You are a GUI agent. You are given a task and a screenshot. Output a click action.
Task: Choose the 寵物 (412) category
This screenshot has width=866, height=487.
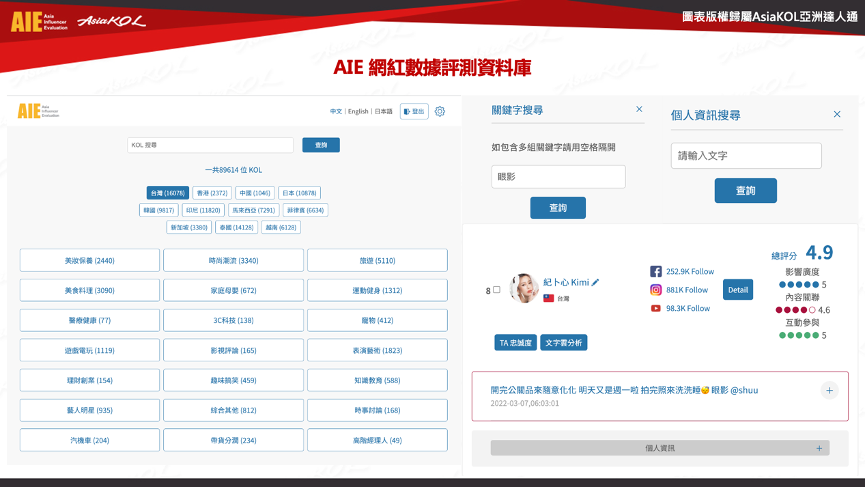pyautogui.click(x=377, y=320)
